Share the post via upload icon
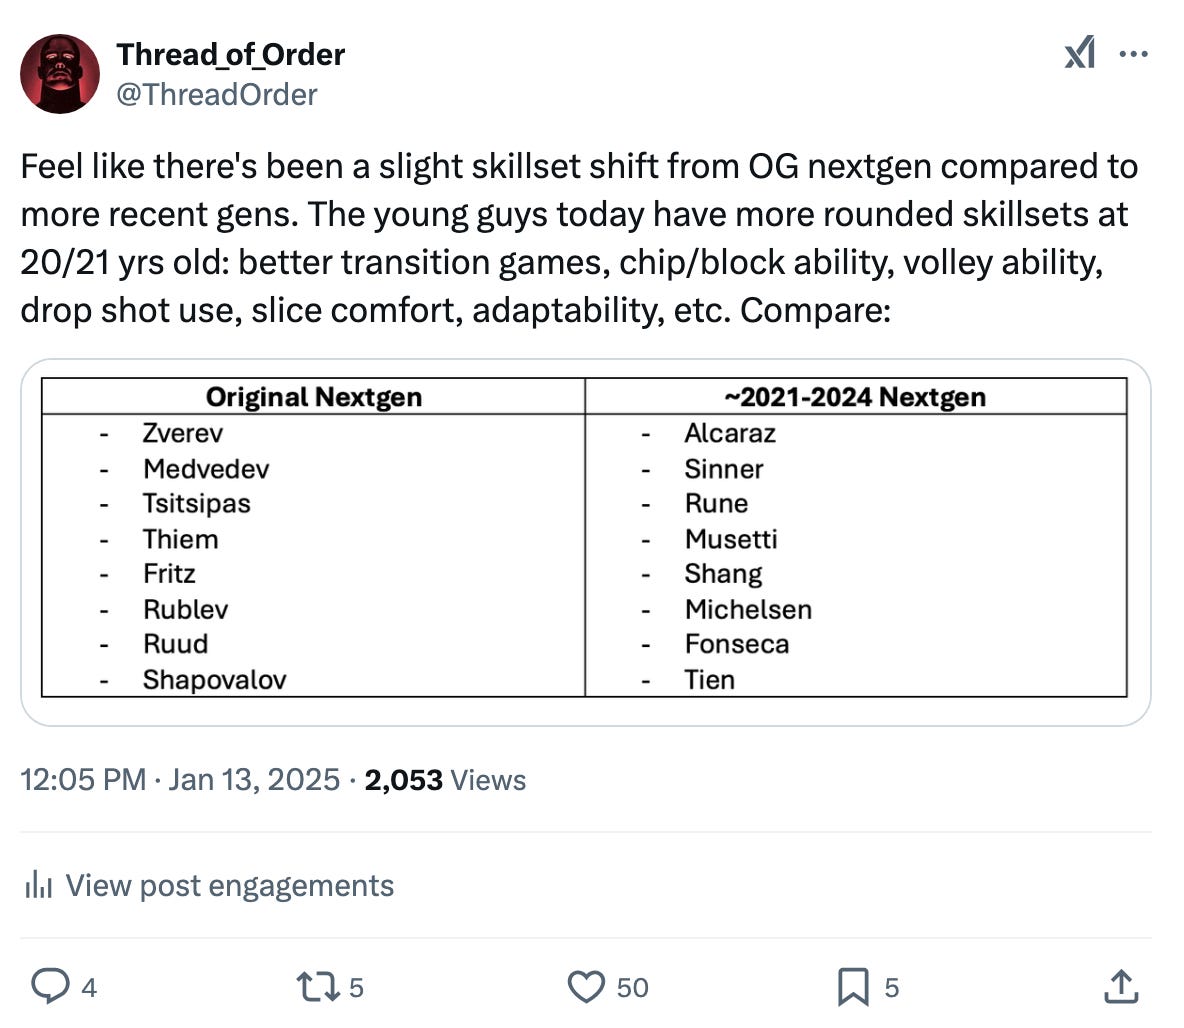1184x1028 pixels. point(1121,986)
